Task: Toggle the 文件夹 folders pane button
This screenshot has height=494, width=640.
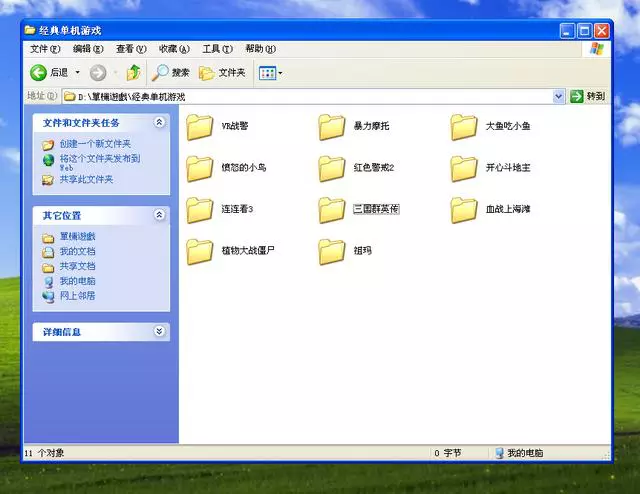Action: pyautogui.click(x=222, y=73)
